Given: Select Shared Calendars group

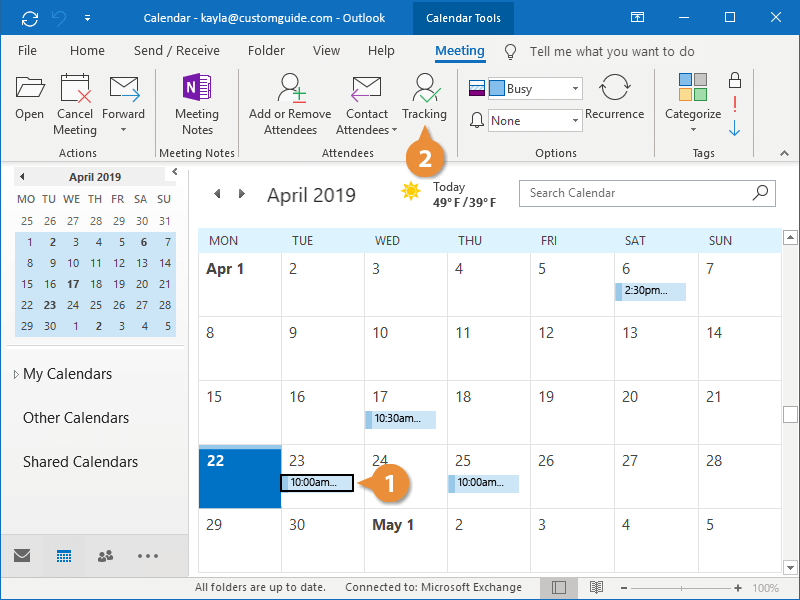Looking at the screenshot, I should 81,462.
